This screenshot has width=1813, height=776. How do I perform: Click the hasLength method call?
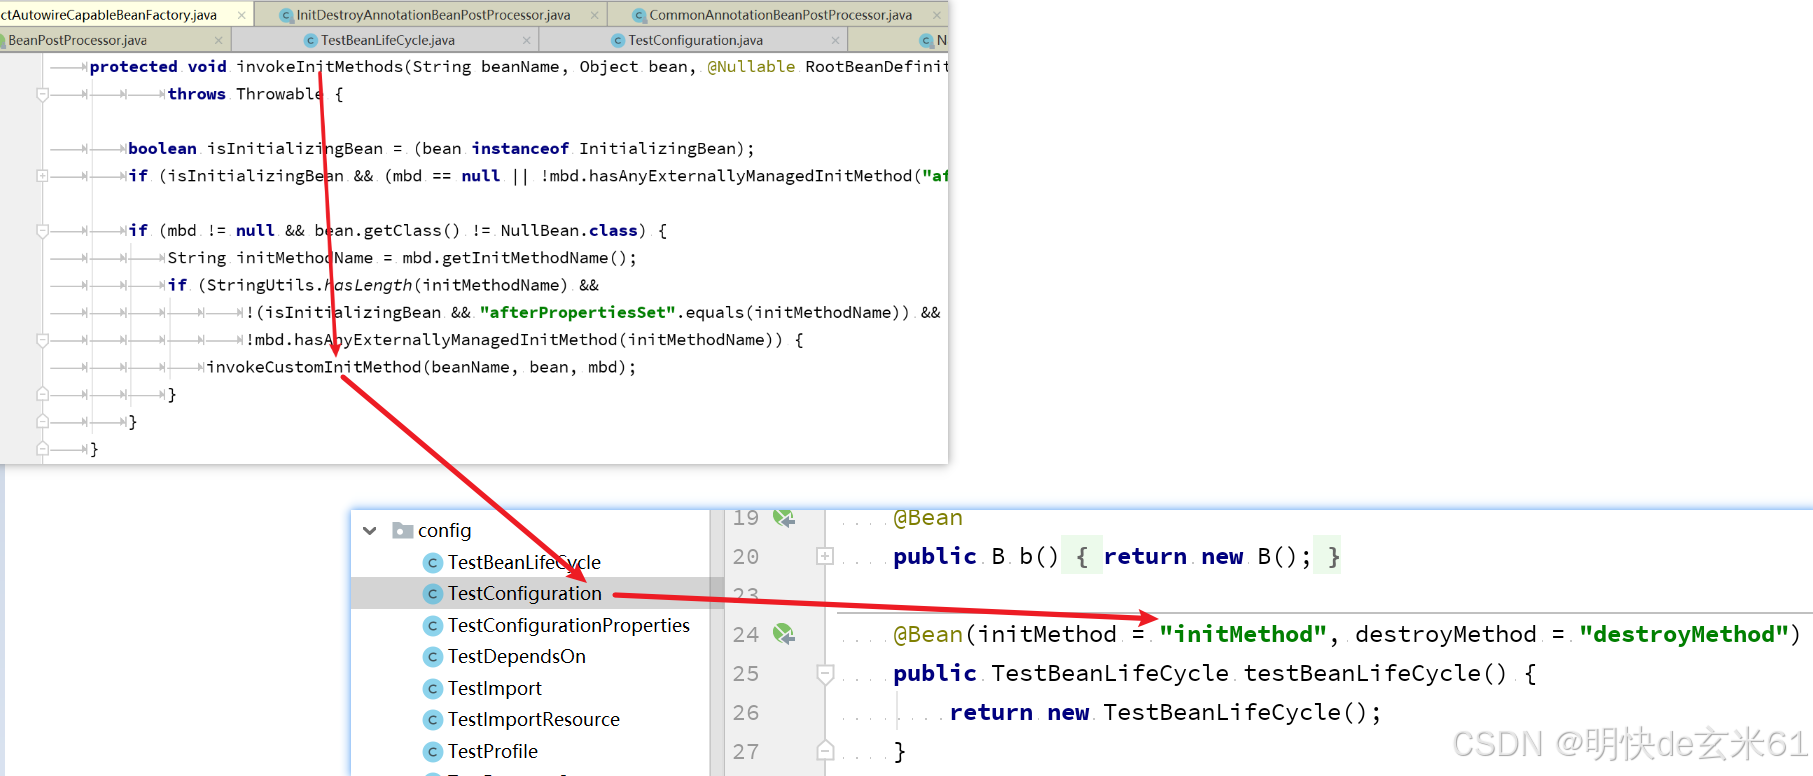[x=368, y=286]
